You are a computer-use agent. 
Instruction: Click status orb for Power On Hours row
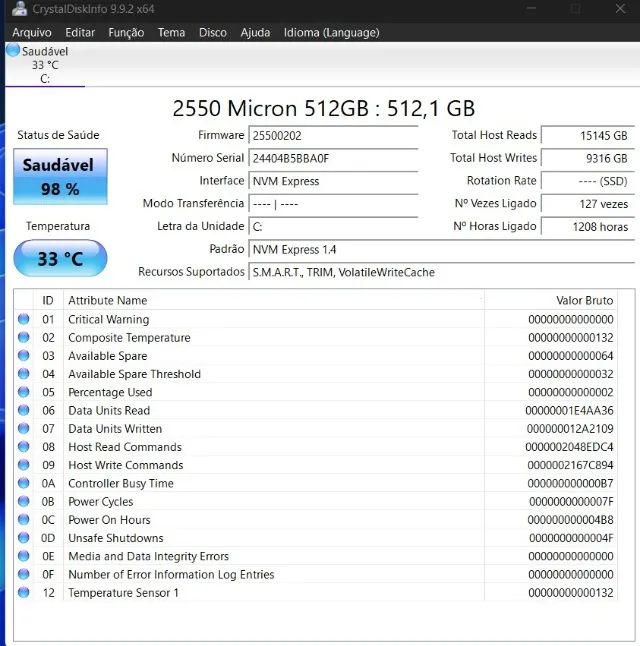[x=24, y=519]
